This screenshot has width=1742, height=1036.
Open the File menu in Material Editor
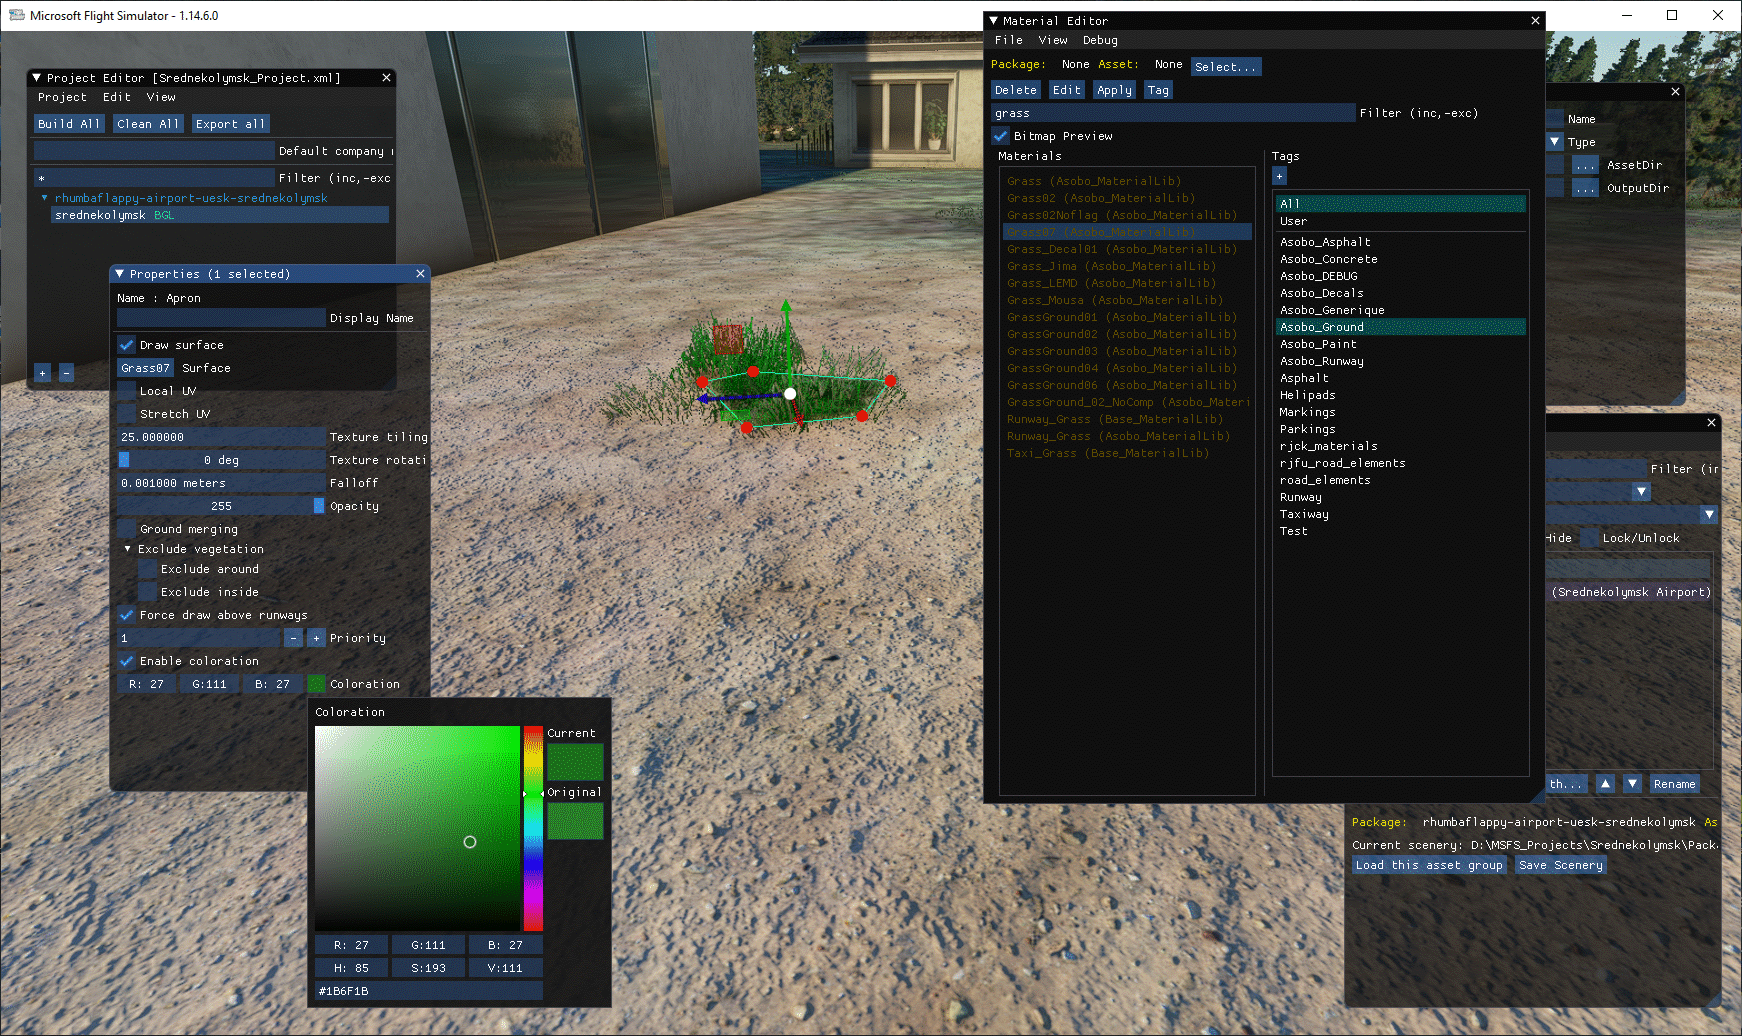[x=1009, y=40]
